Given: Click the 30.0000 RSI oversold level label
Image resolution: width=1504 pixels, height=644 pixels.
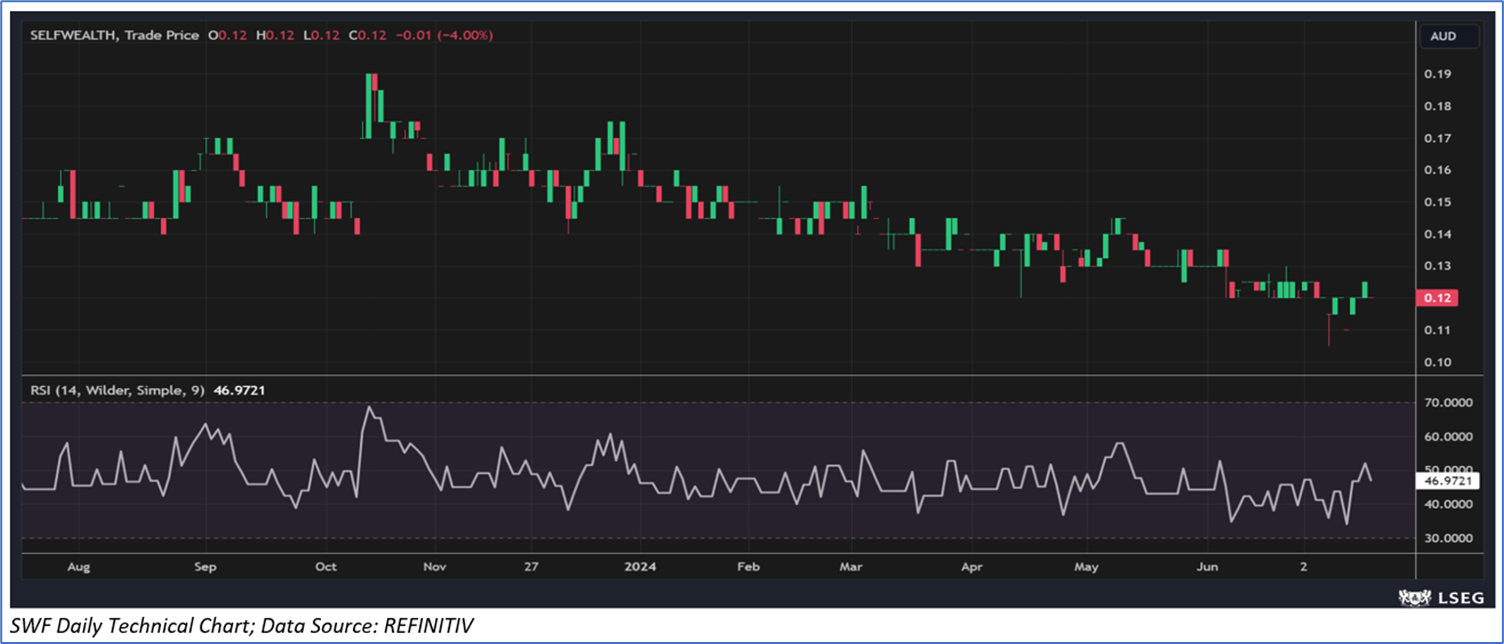Looking at the screenshot, I should click(x=1444, y=538).
